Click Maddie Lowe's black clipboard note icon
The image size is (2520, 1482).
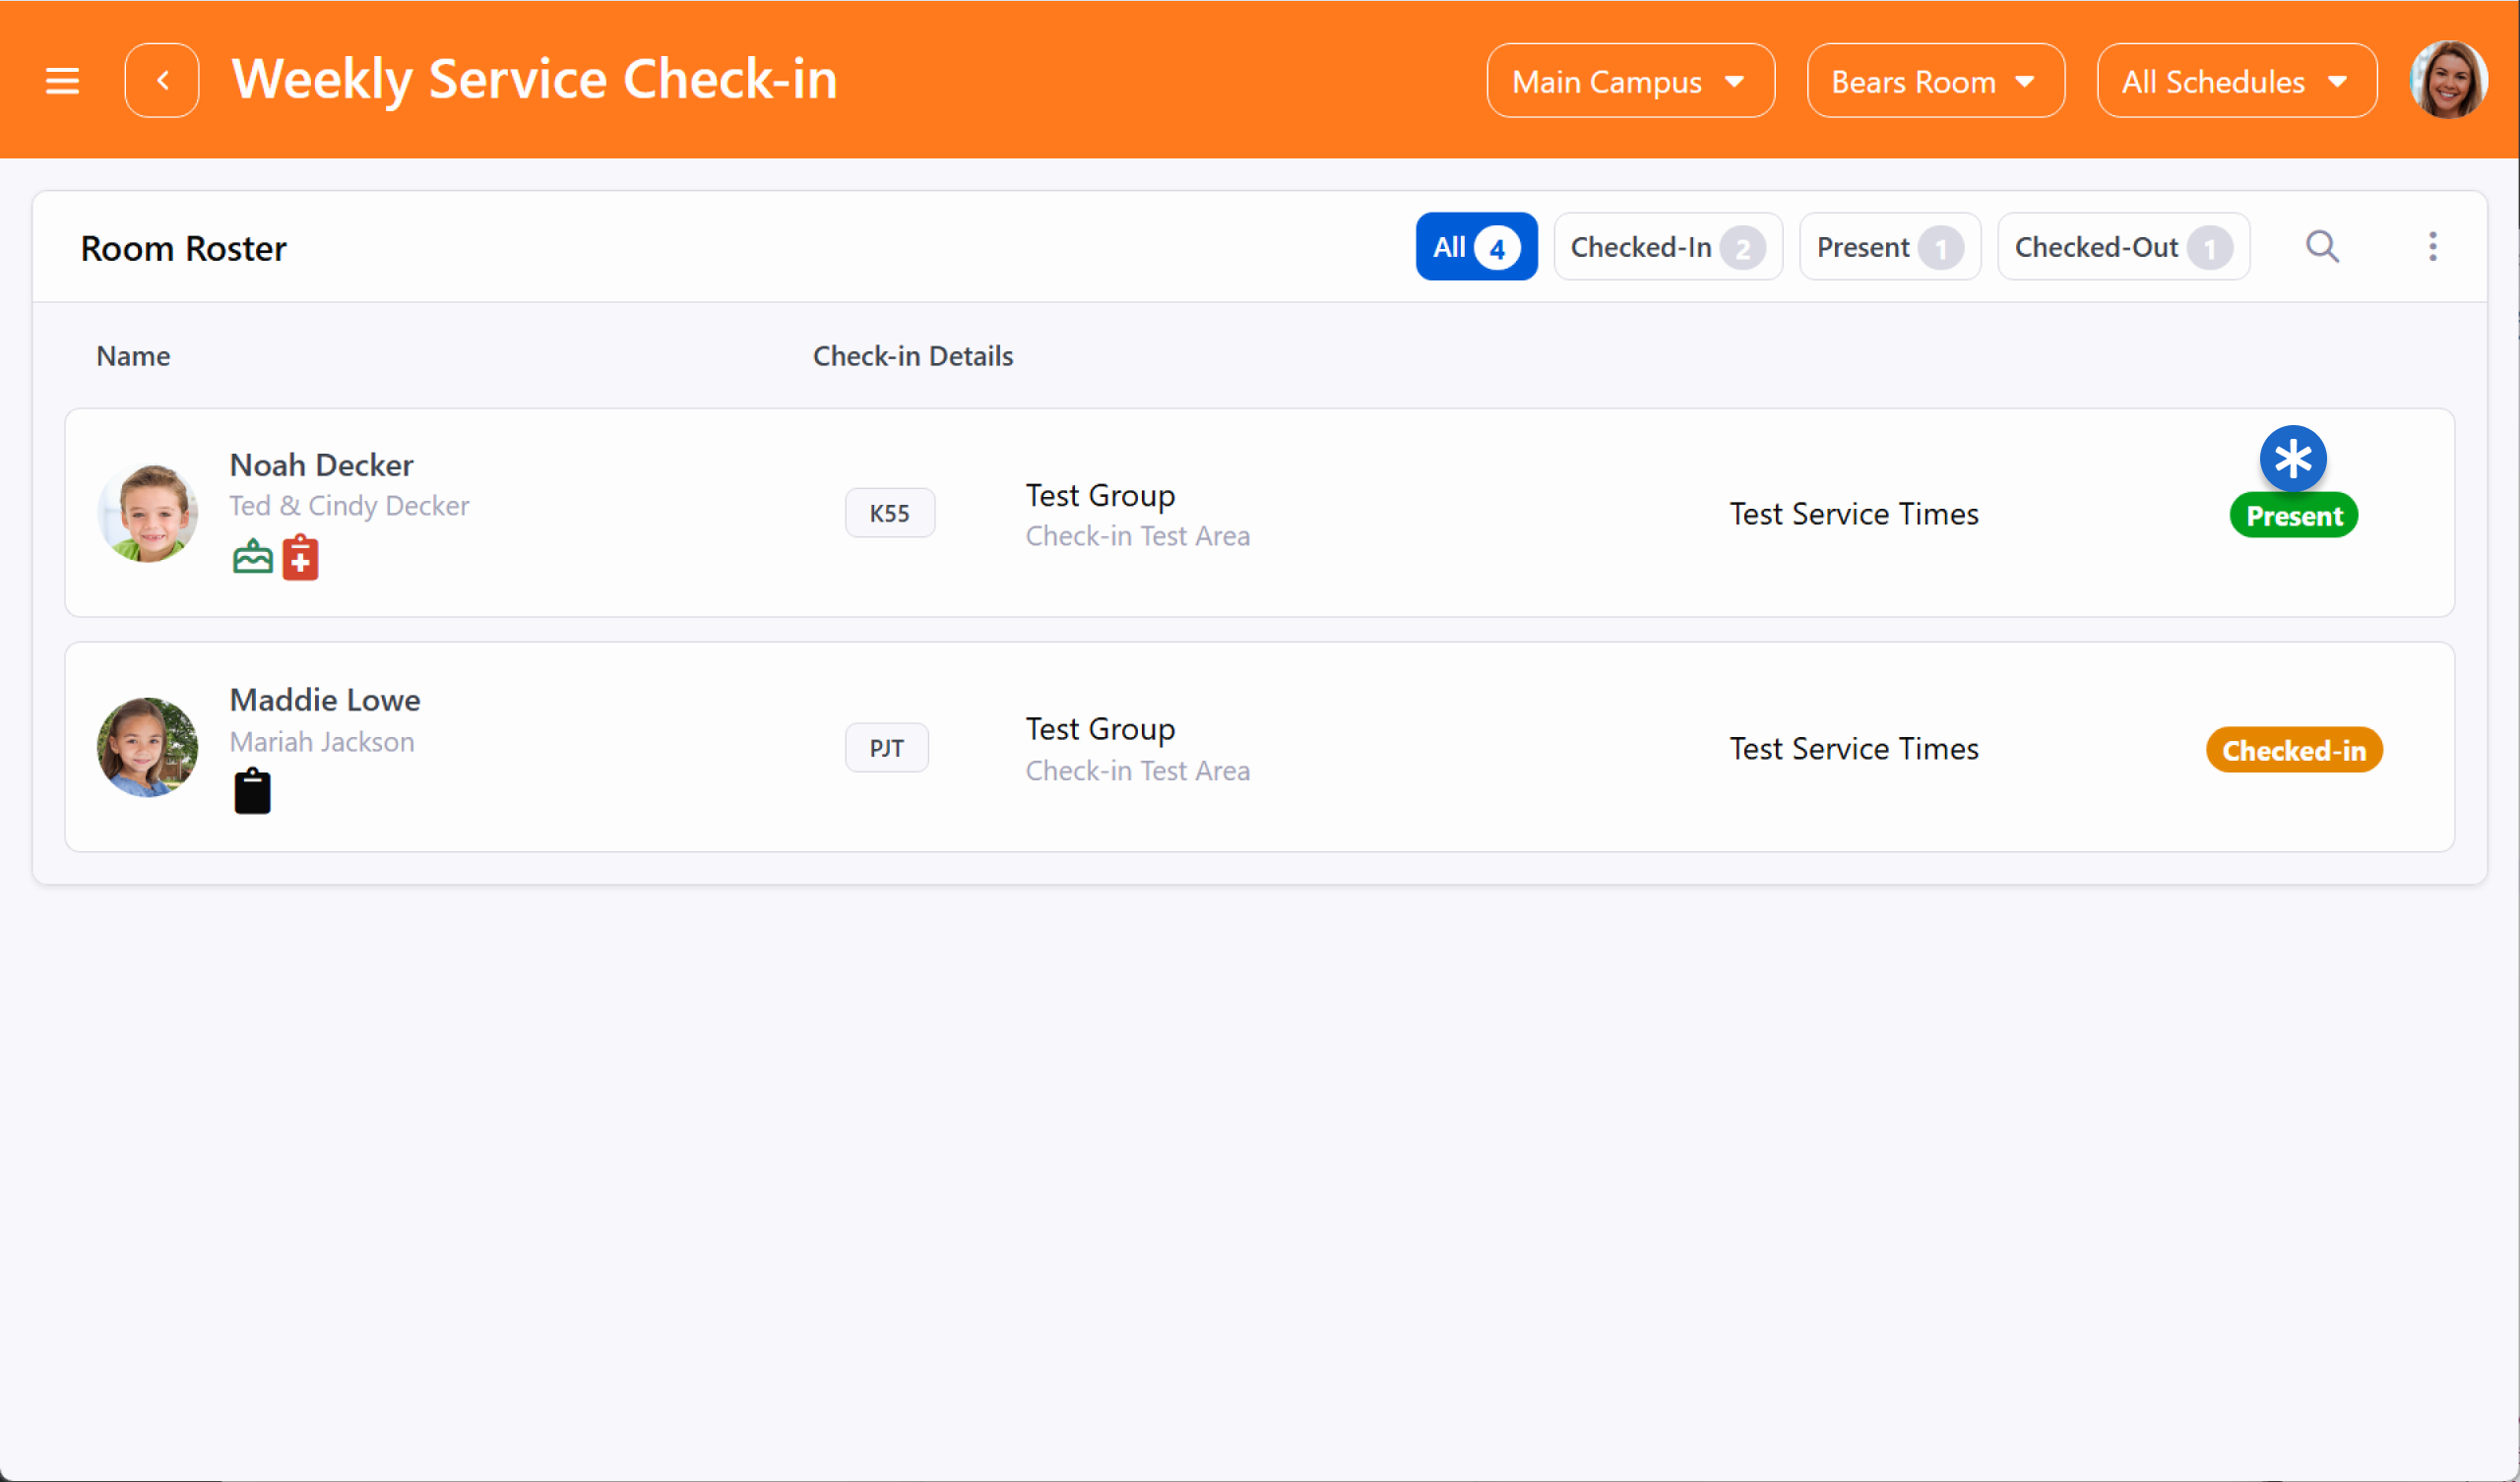[252, 791]
